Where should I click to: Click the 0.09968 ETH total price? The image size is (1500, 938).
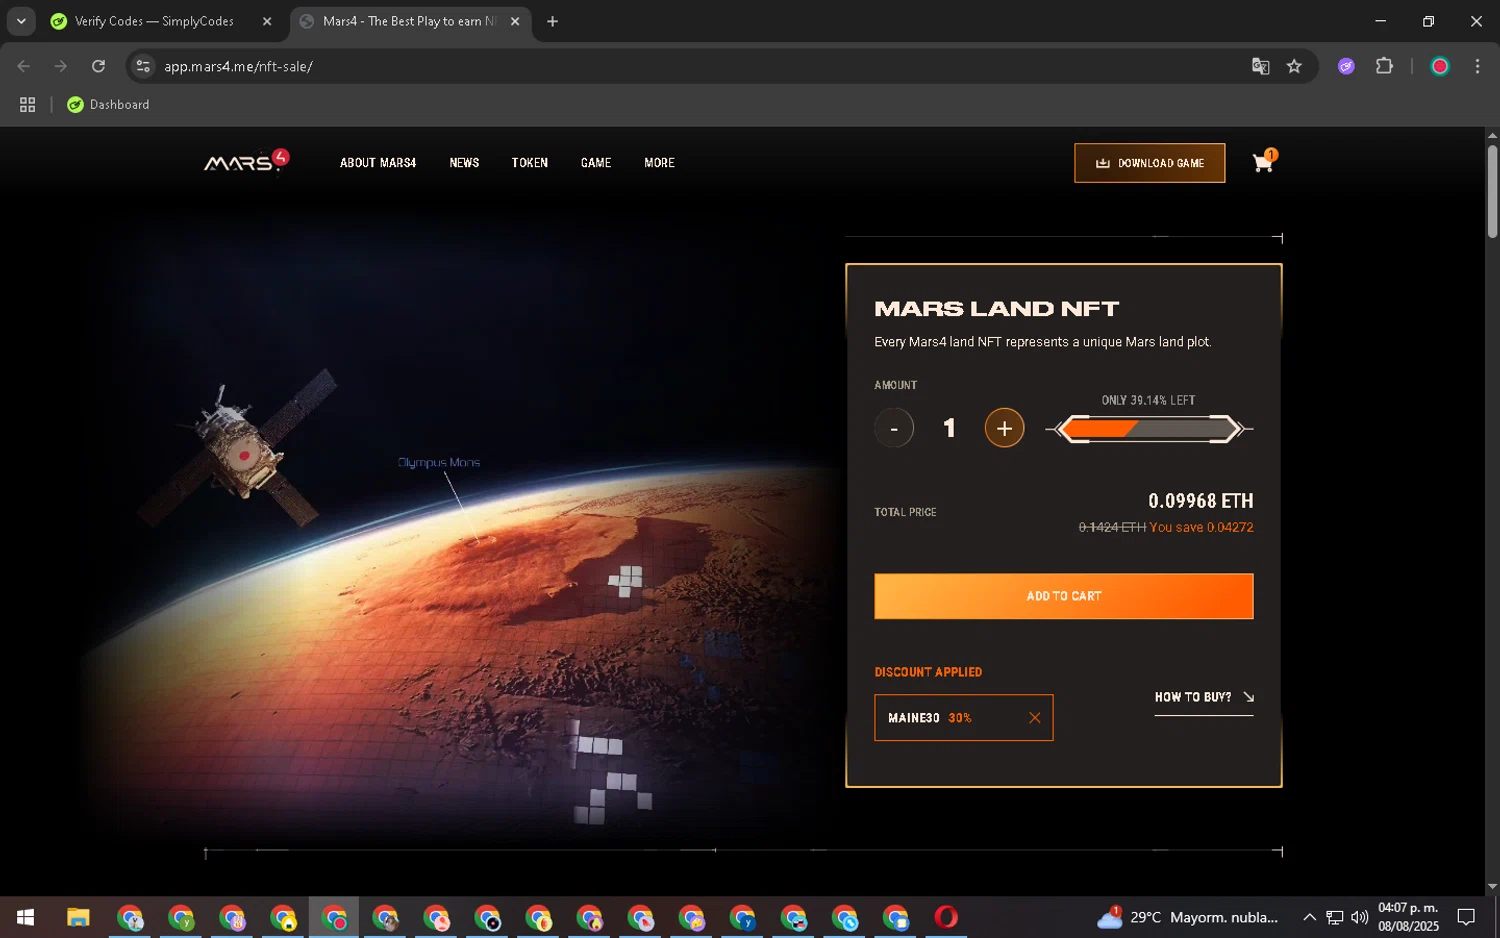click(x=1200, y=501)
